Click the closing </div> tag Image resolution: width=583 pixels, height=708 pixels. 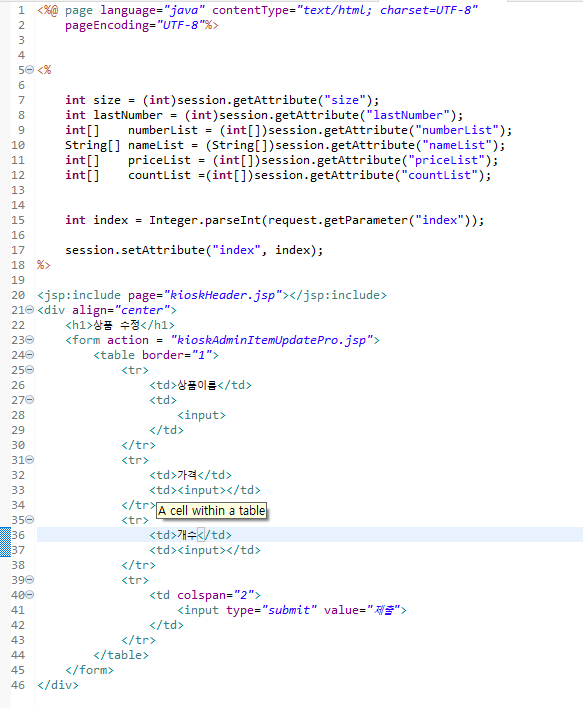click(x=58, y=685)
